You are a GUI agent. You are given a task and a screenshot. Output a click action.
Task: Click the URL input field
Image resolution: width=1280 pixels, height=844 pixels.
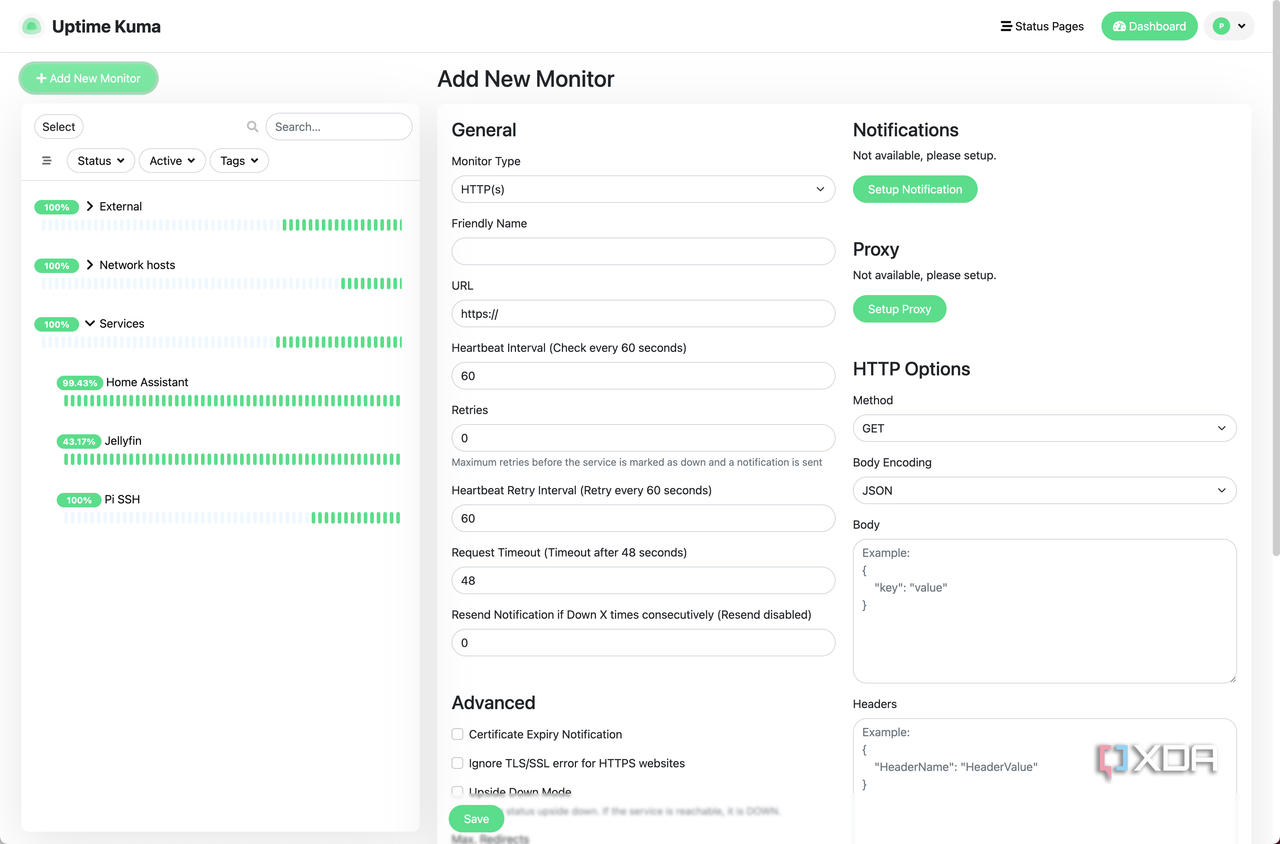[x=643, y=313]
